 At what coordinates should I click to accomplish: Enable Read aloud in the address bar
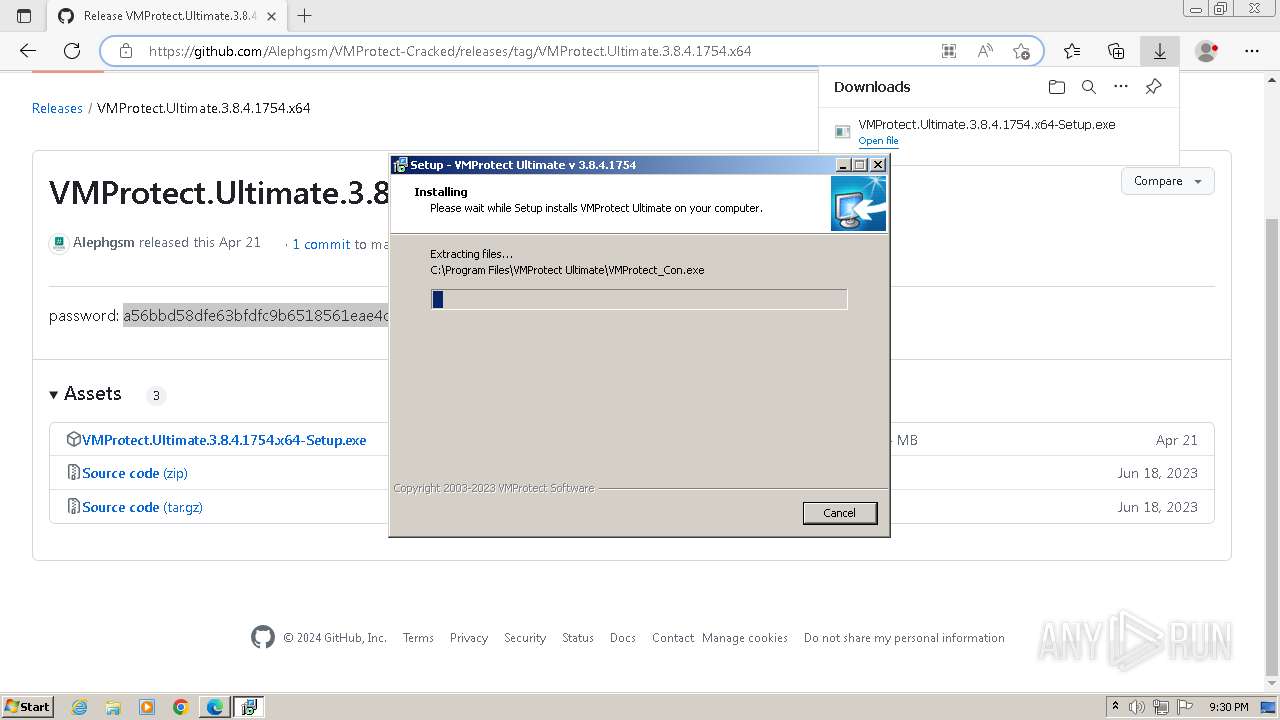click(985, 51)
